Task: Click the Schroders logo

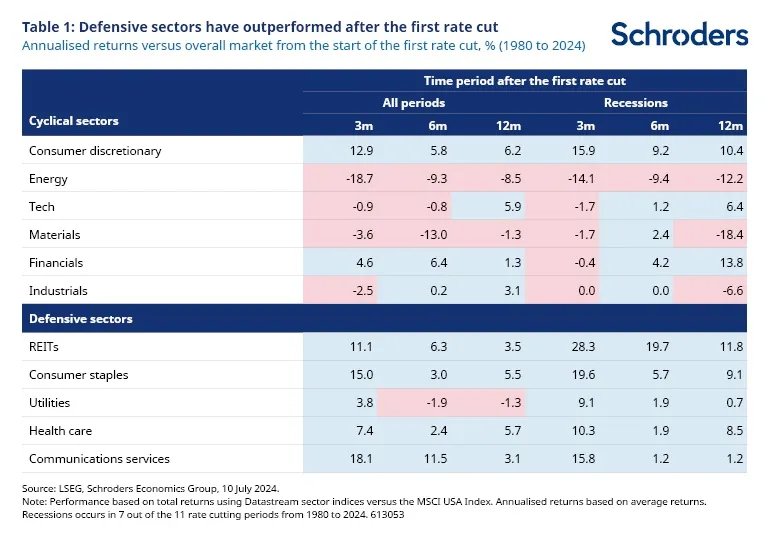Action: [x=679, y=34]
